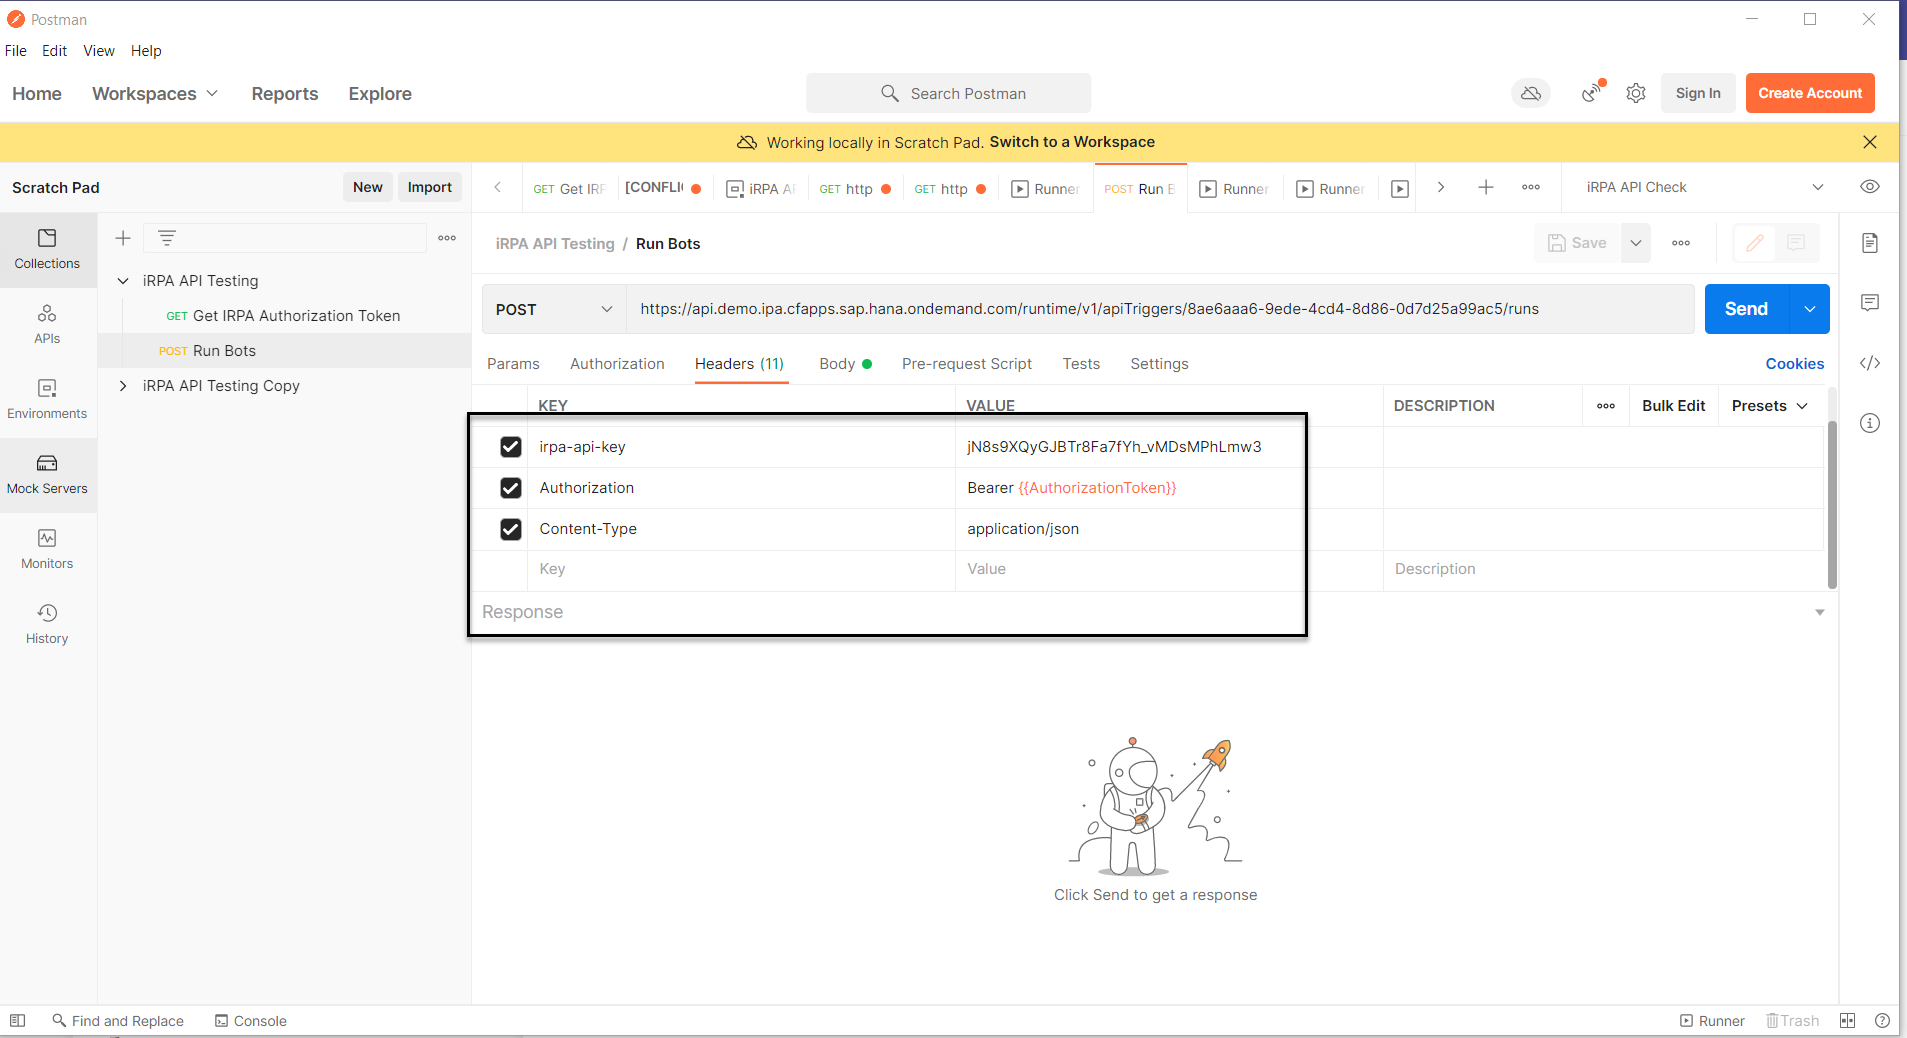Open request more actions ellipsis near Save
The width and height of the screenshot is (1907, 1038).
[1681, 243]
